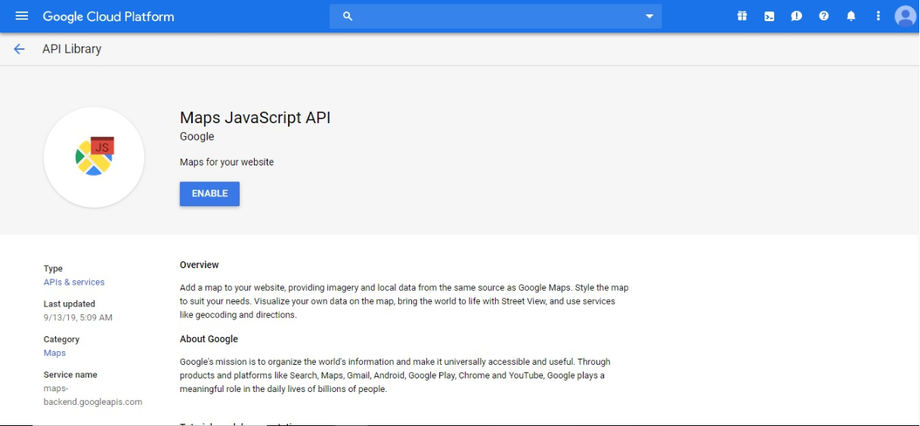Click the Google Cloud Platform logo text

point(109,16)
